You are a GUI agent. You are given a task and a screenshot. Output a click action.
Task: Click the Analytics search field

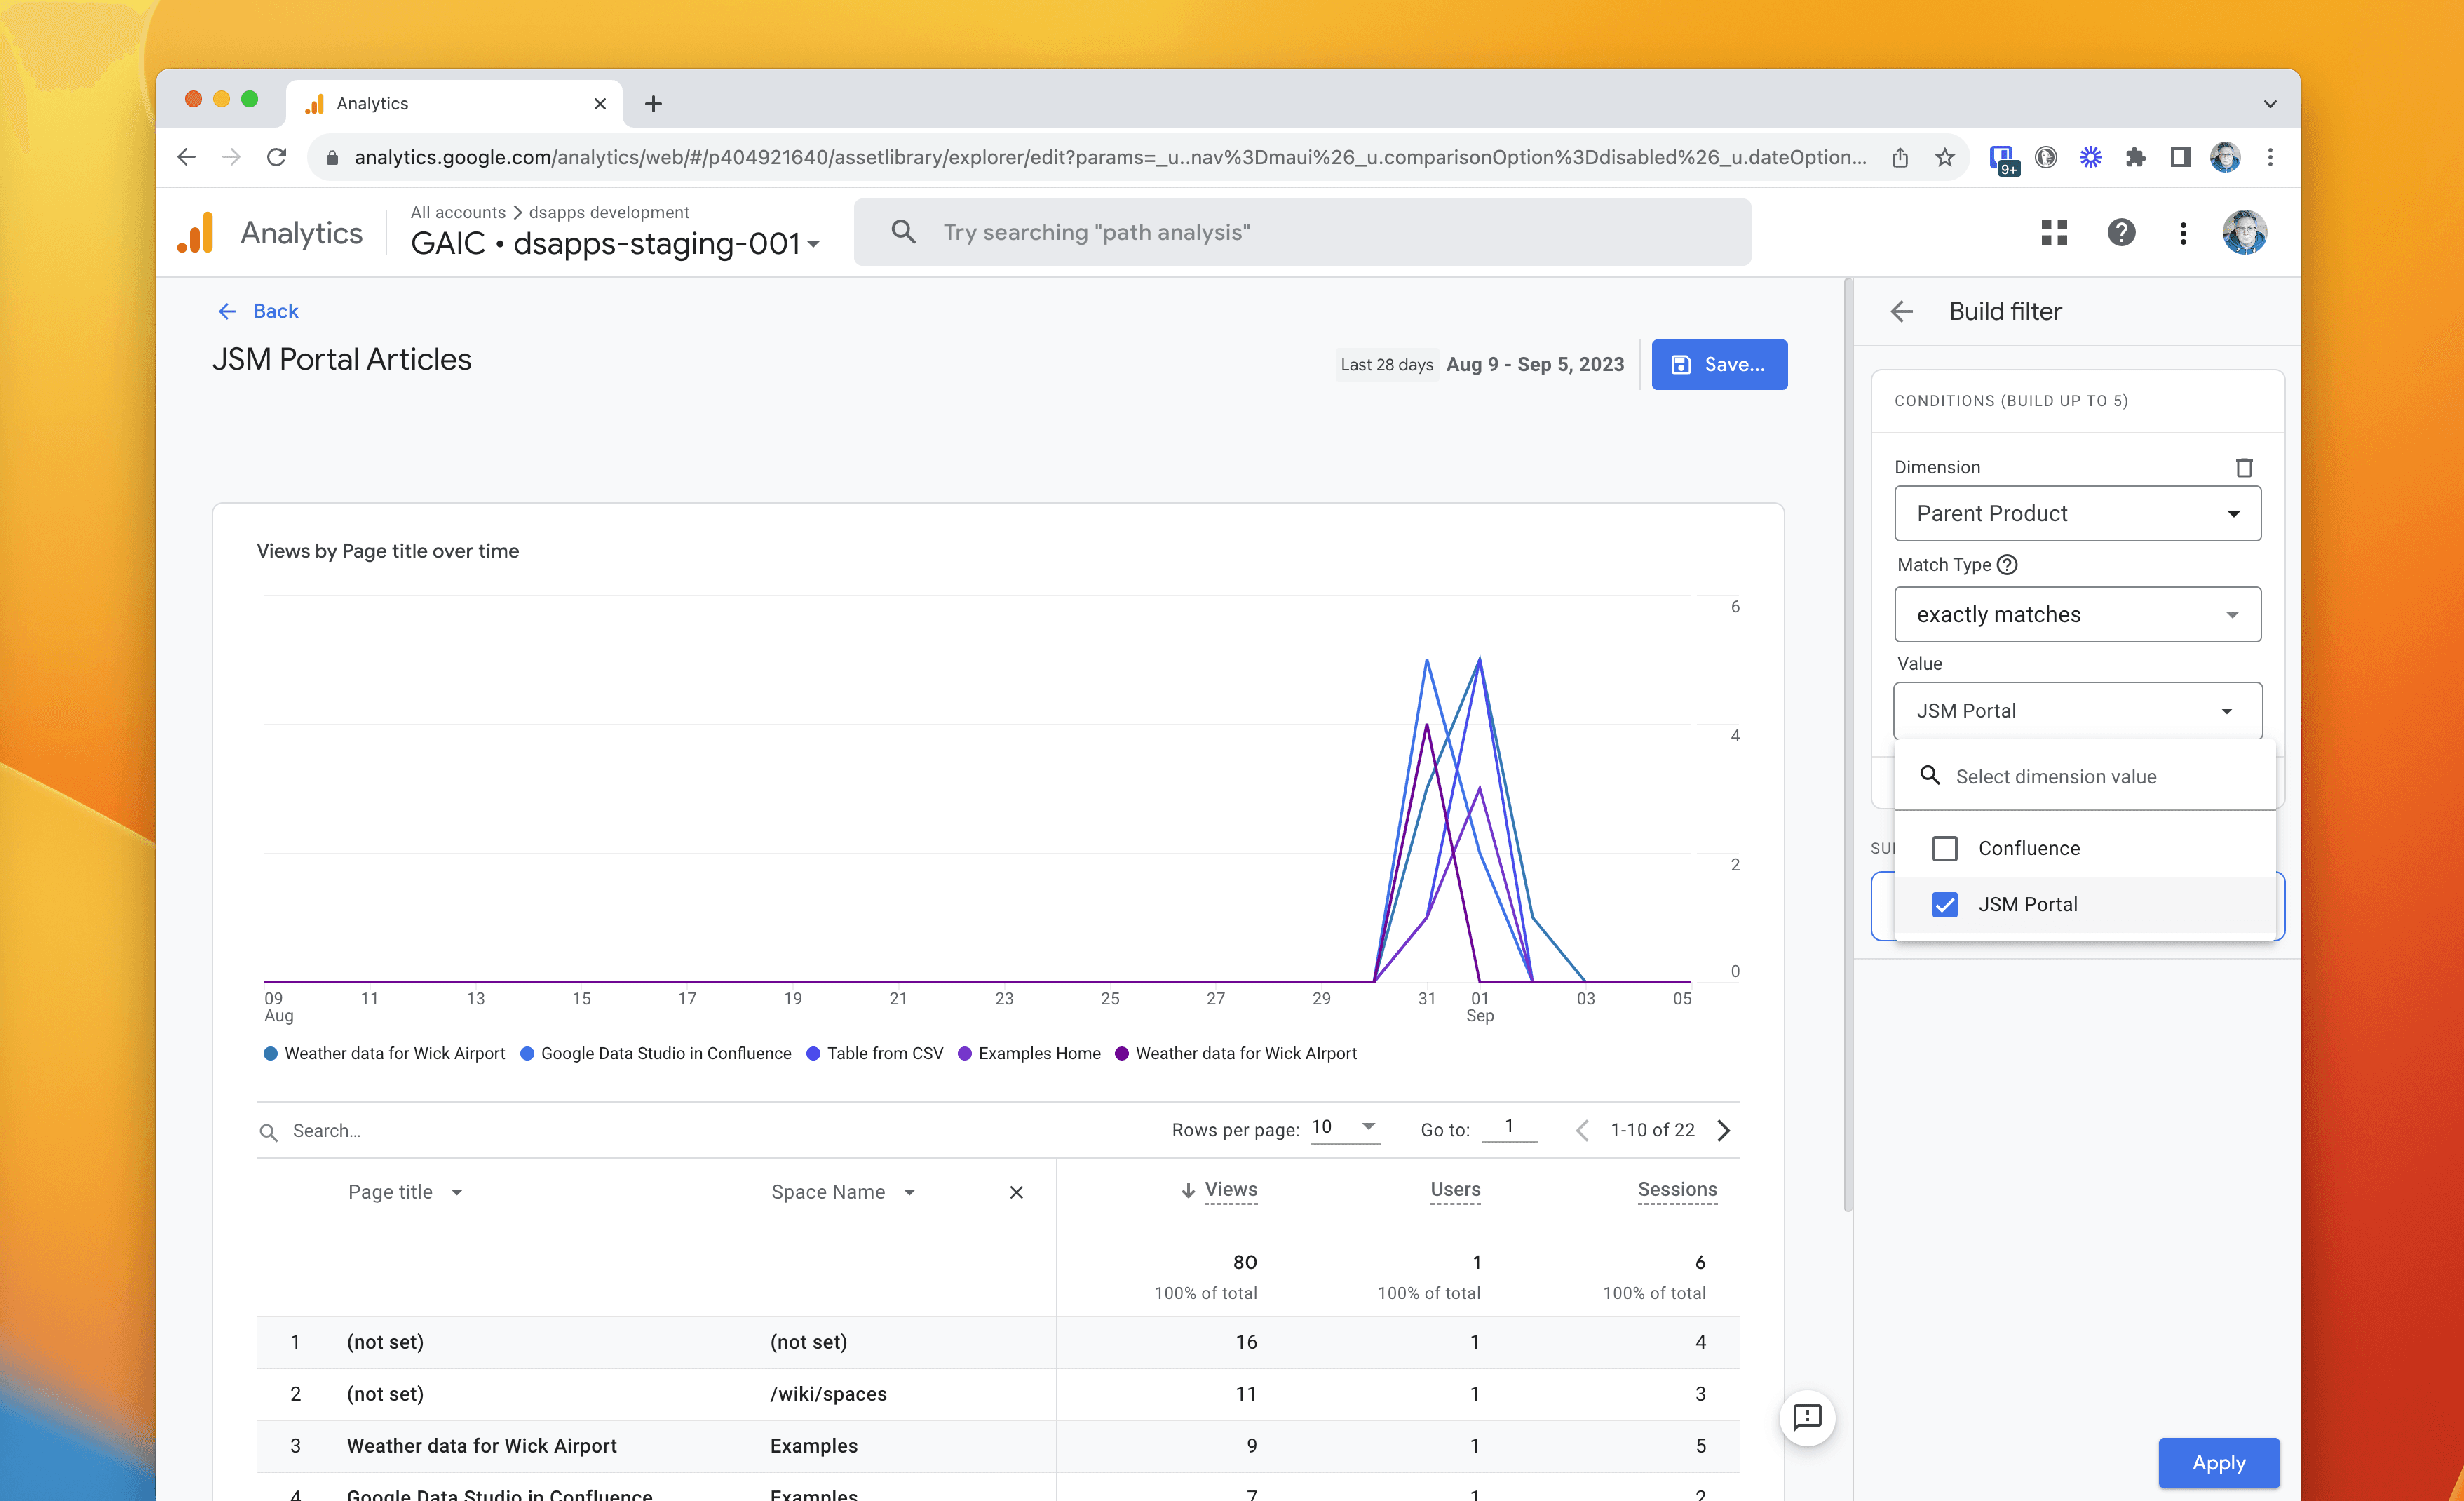[x=1302, y=232]
